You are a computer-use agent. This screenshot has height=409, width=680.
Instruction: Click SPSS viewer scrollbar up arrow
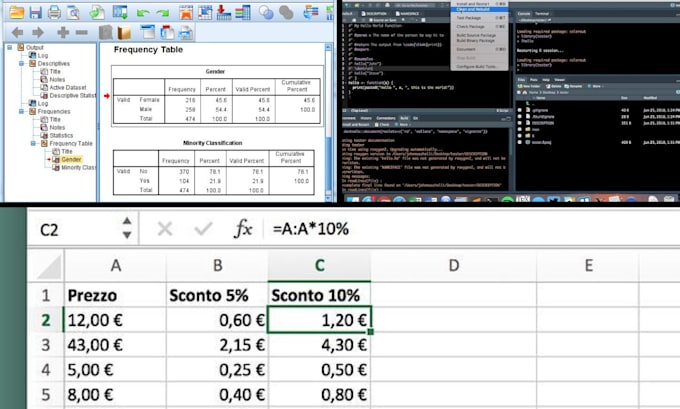pyautogui.click(x=328, y=47)
